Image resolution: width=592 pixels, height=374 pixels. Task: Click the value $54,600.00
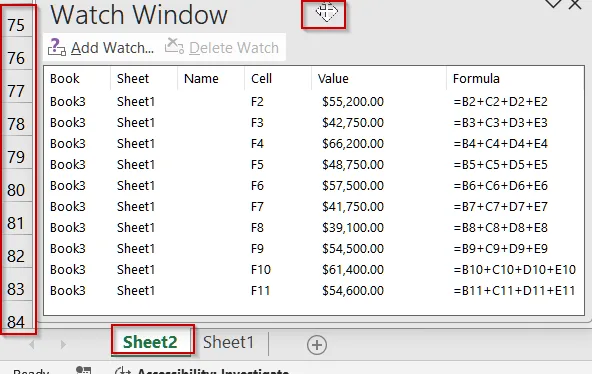point(353,291)
